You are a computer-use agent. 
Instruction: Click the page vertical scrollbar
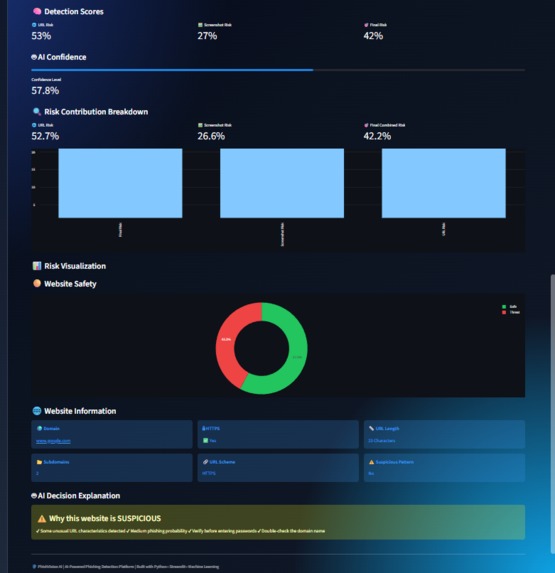[x=552, y=415]
